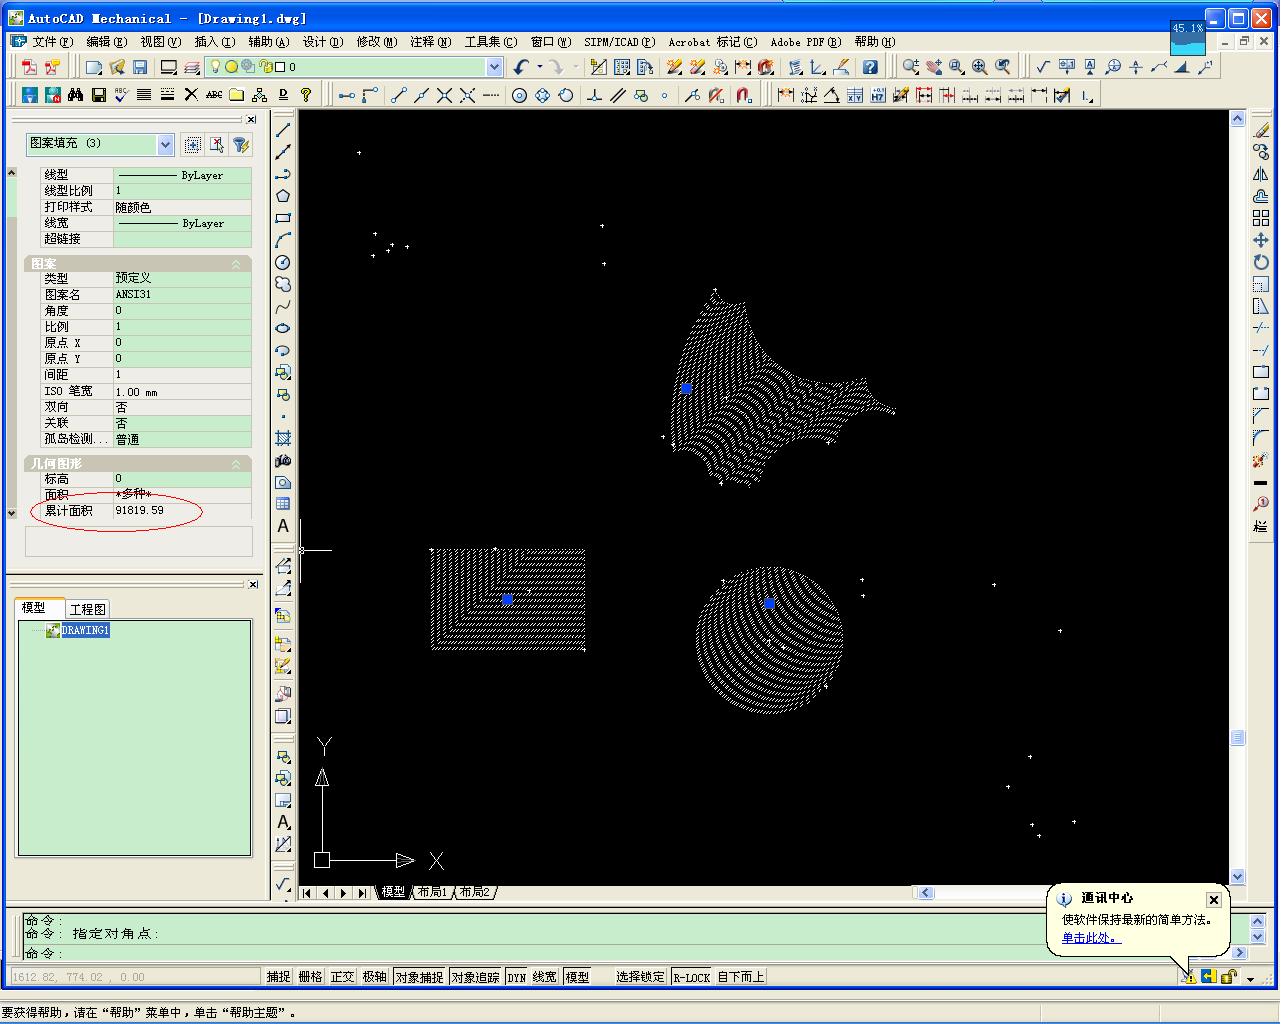Open the 修改(M) menu

point(376,42)
